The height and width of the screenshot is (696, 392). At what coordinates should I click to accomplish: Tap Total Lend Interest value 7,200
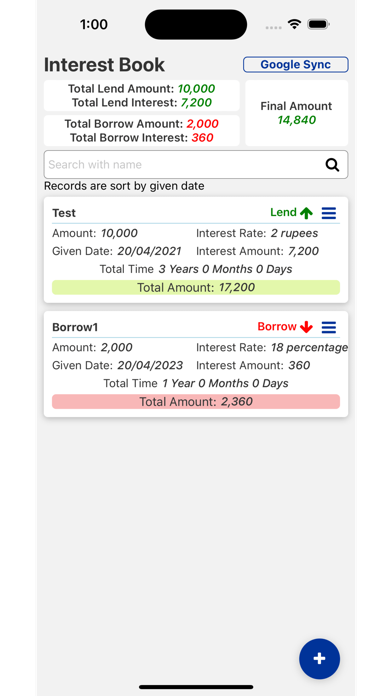click(196, 103)
